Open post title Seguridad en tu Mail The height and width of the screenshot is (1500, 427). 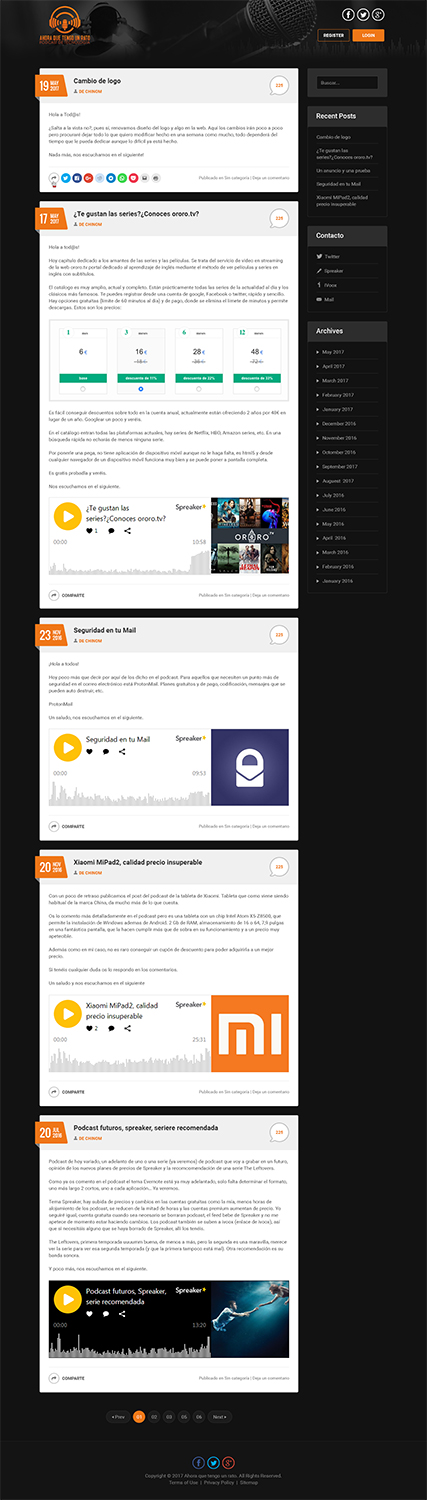pos(104,630)
